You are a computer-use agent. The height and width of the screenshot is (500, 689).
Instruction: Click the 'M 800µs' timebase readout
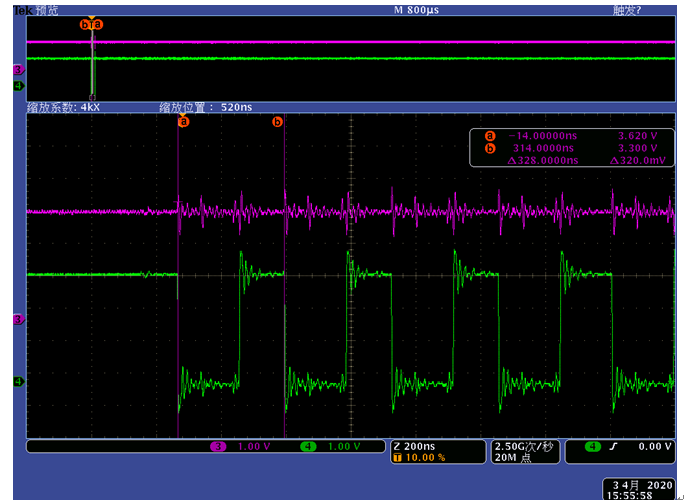click(416, 10)
